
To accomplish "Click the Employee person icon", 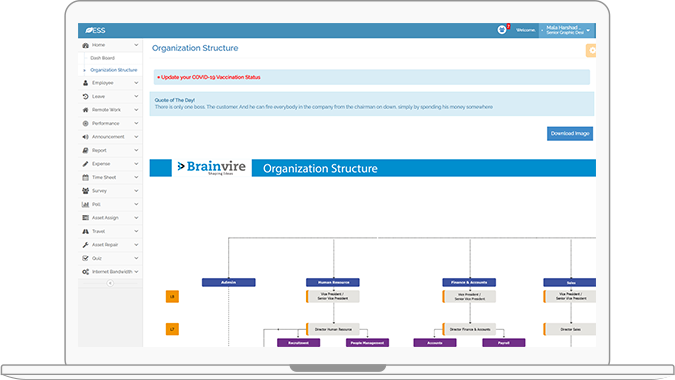I will coord(85,83).
